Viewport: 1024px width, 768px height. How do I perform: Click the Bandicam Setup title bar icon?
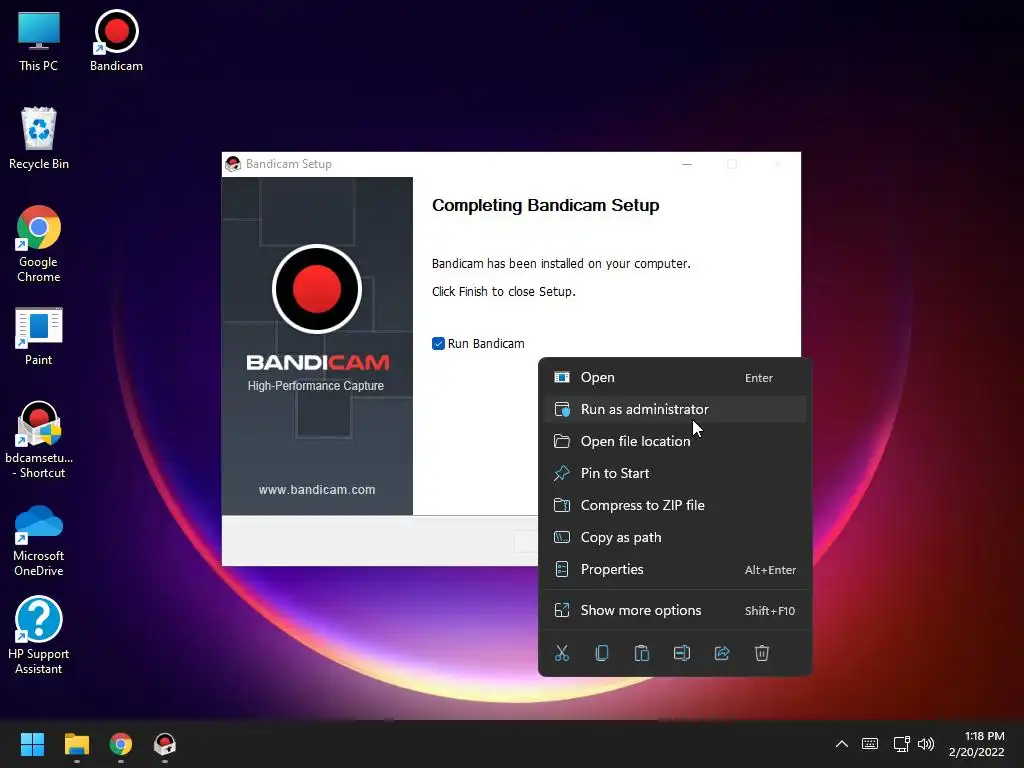tap(233, 164)
